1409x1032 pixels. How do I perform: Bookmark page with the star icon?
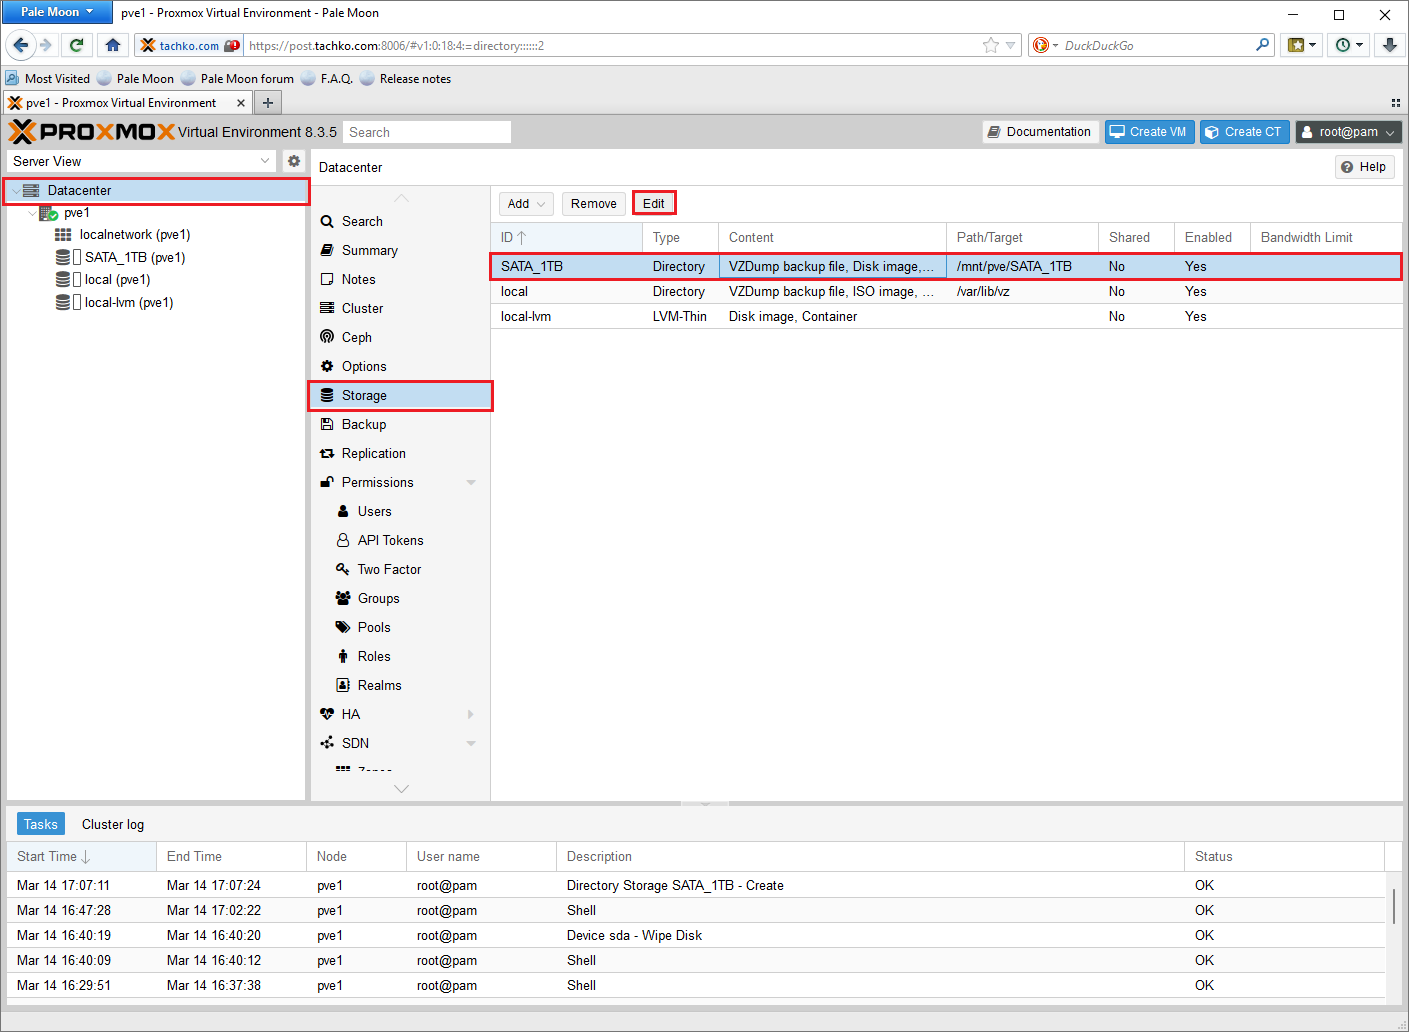click(x=991, y=45)
